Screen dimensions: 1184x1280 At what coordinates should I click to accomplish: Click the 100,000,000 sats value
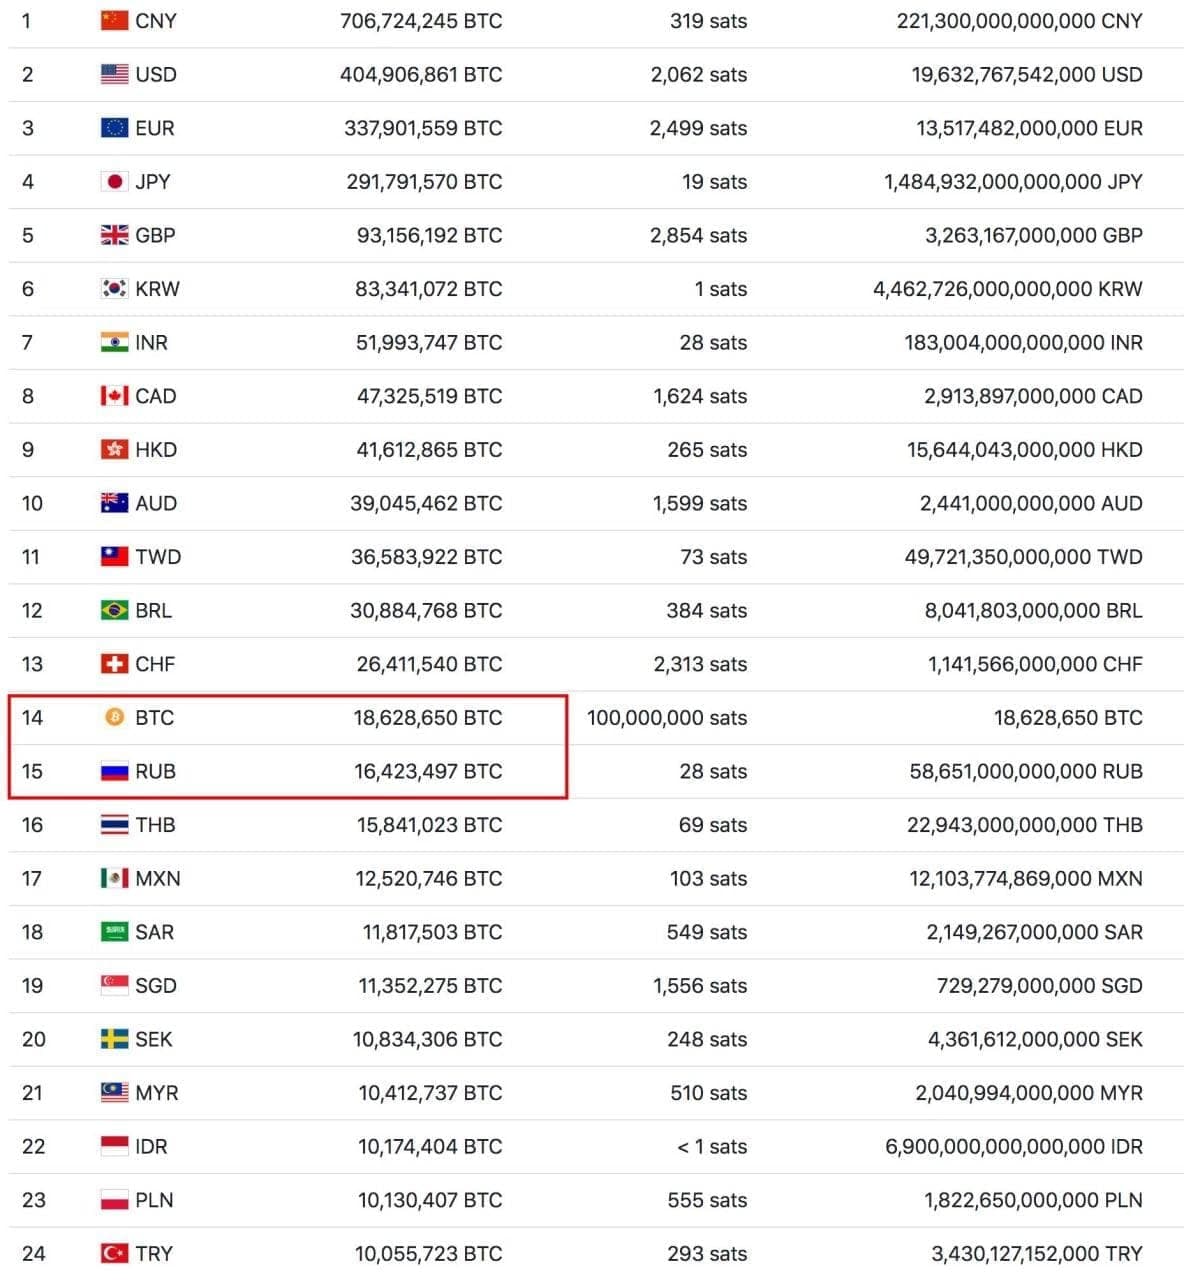click(667, 718)
